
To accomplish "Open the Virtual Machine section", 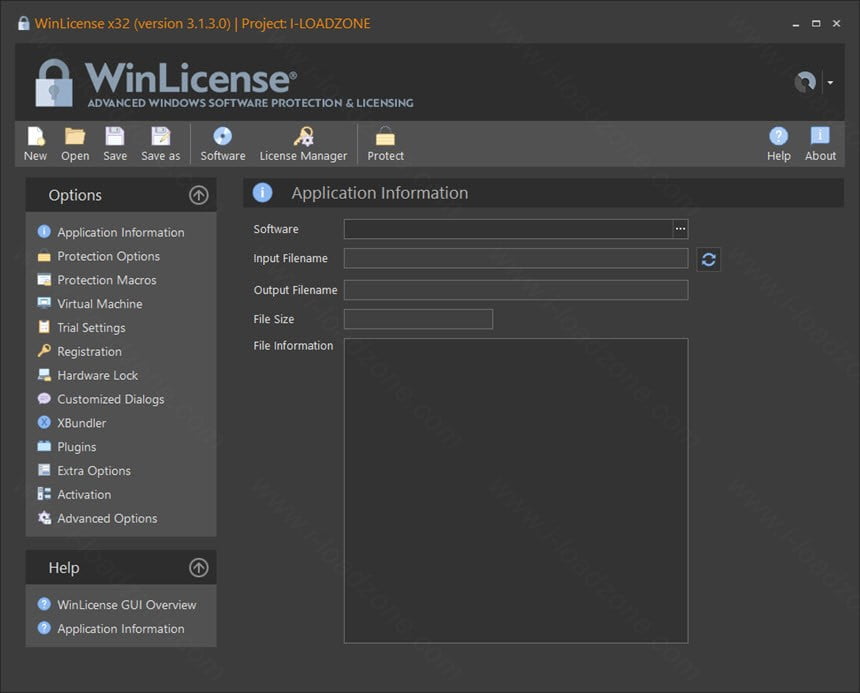I will point(100,304).
